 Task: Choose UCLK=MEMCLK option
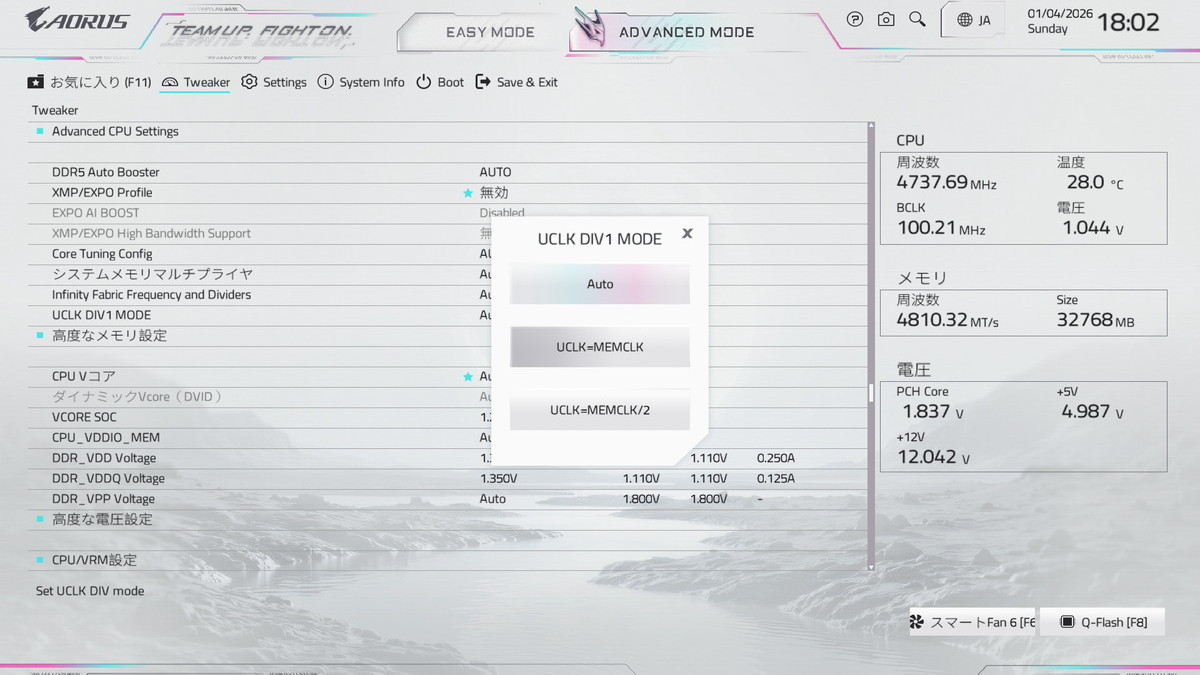(x=600, y=347)
